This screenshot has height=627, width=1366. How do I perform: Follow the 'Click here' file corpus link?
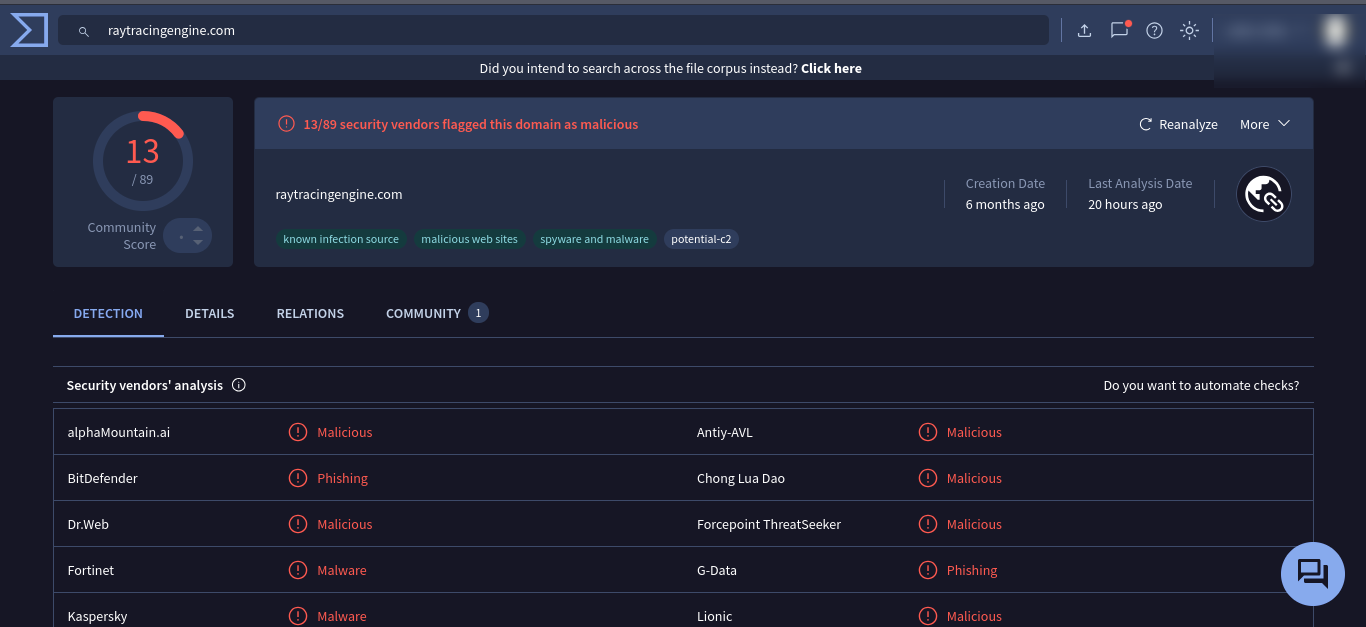[x=831, y=68]
